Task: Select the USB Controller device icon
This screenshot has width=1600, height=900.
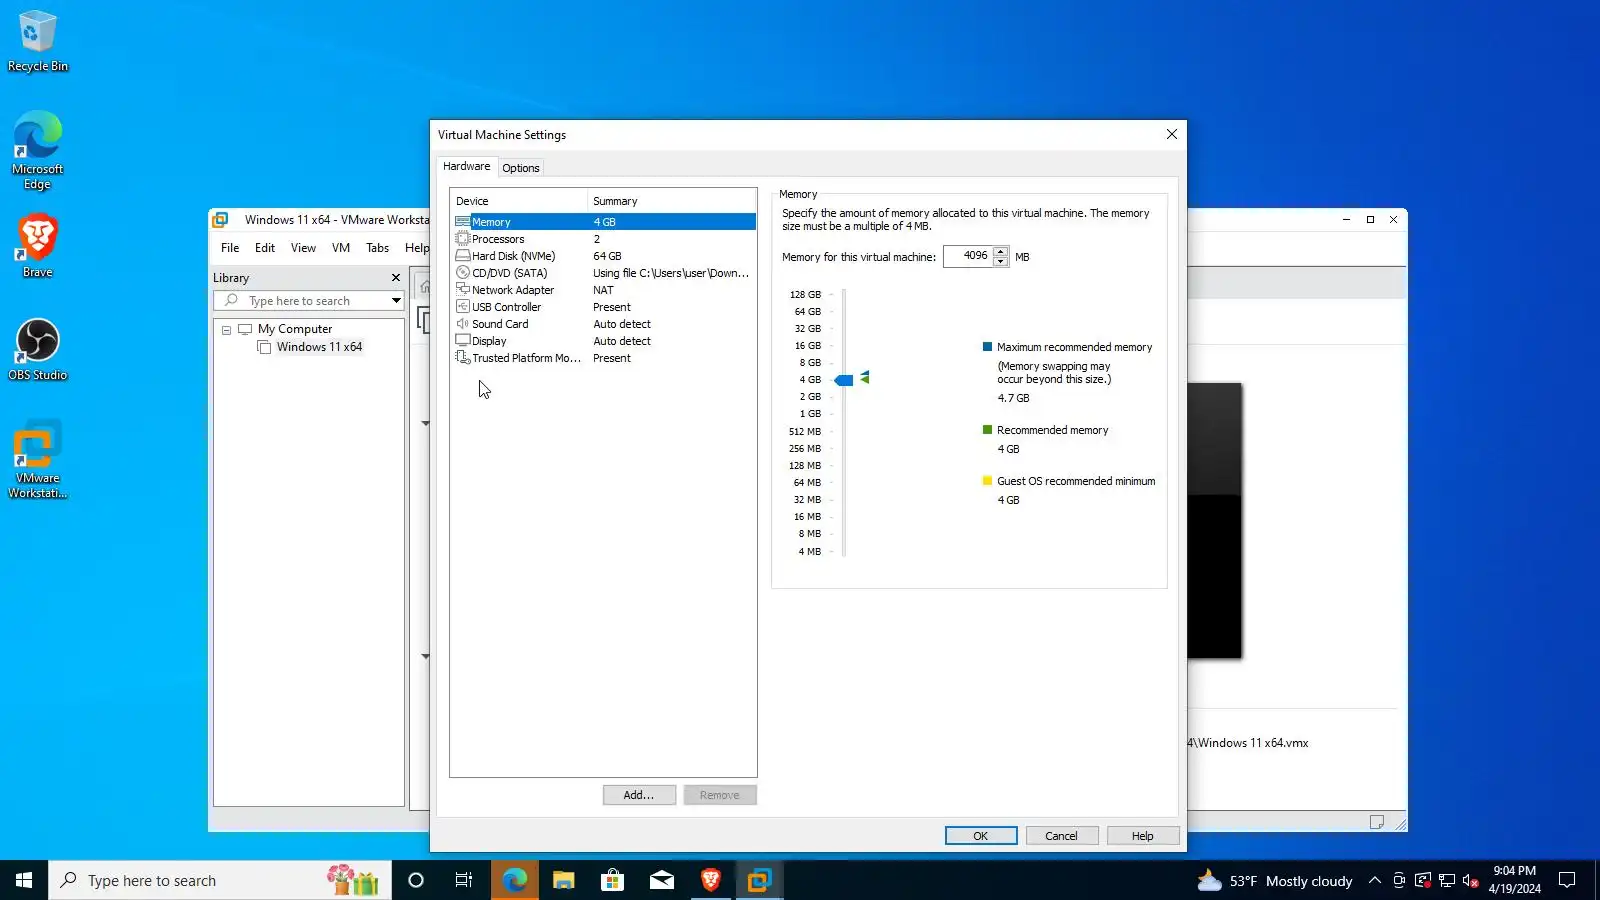Action: [x=462, y=307]
